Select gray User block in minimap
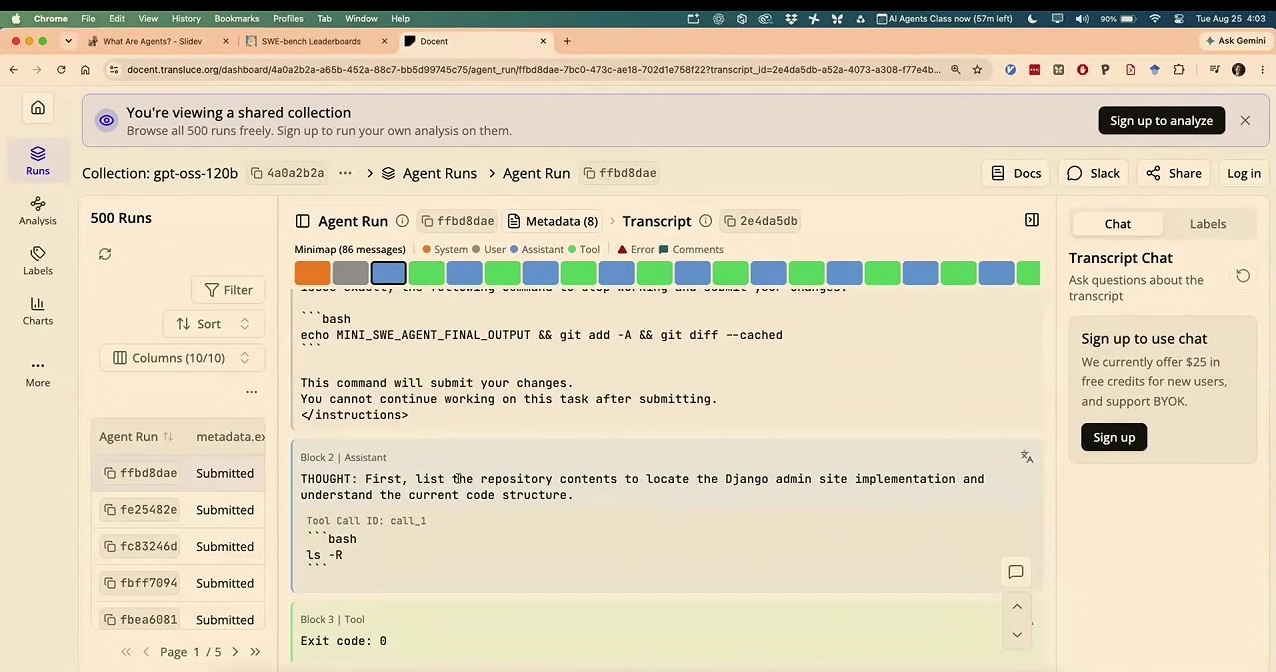Screen dimensions: 1276x672 [350, 272]
